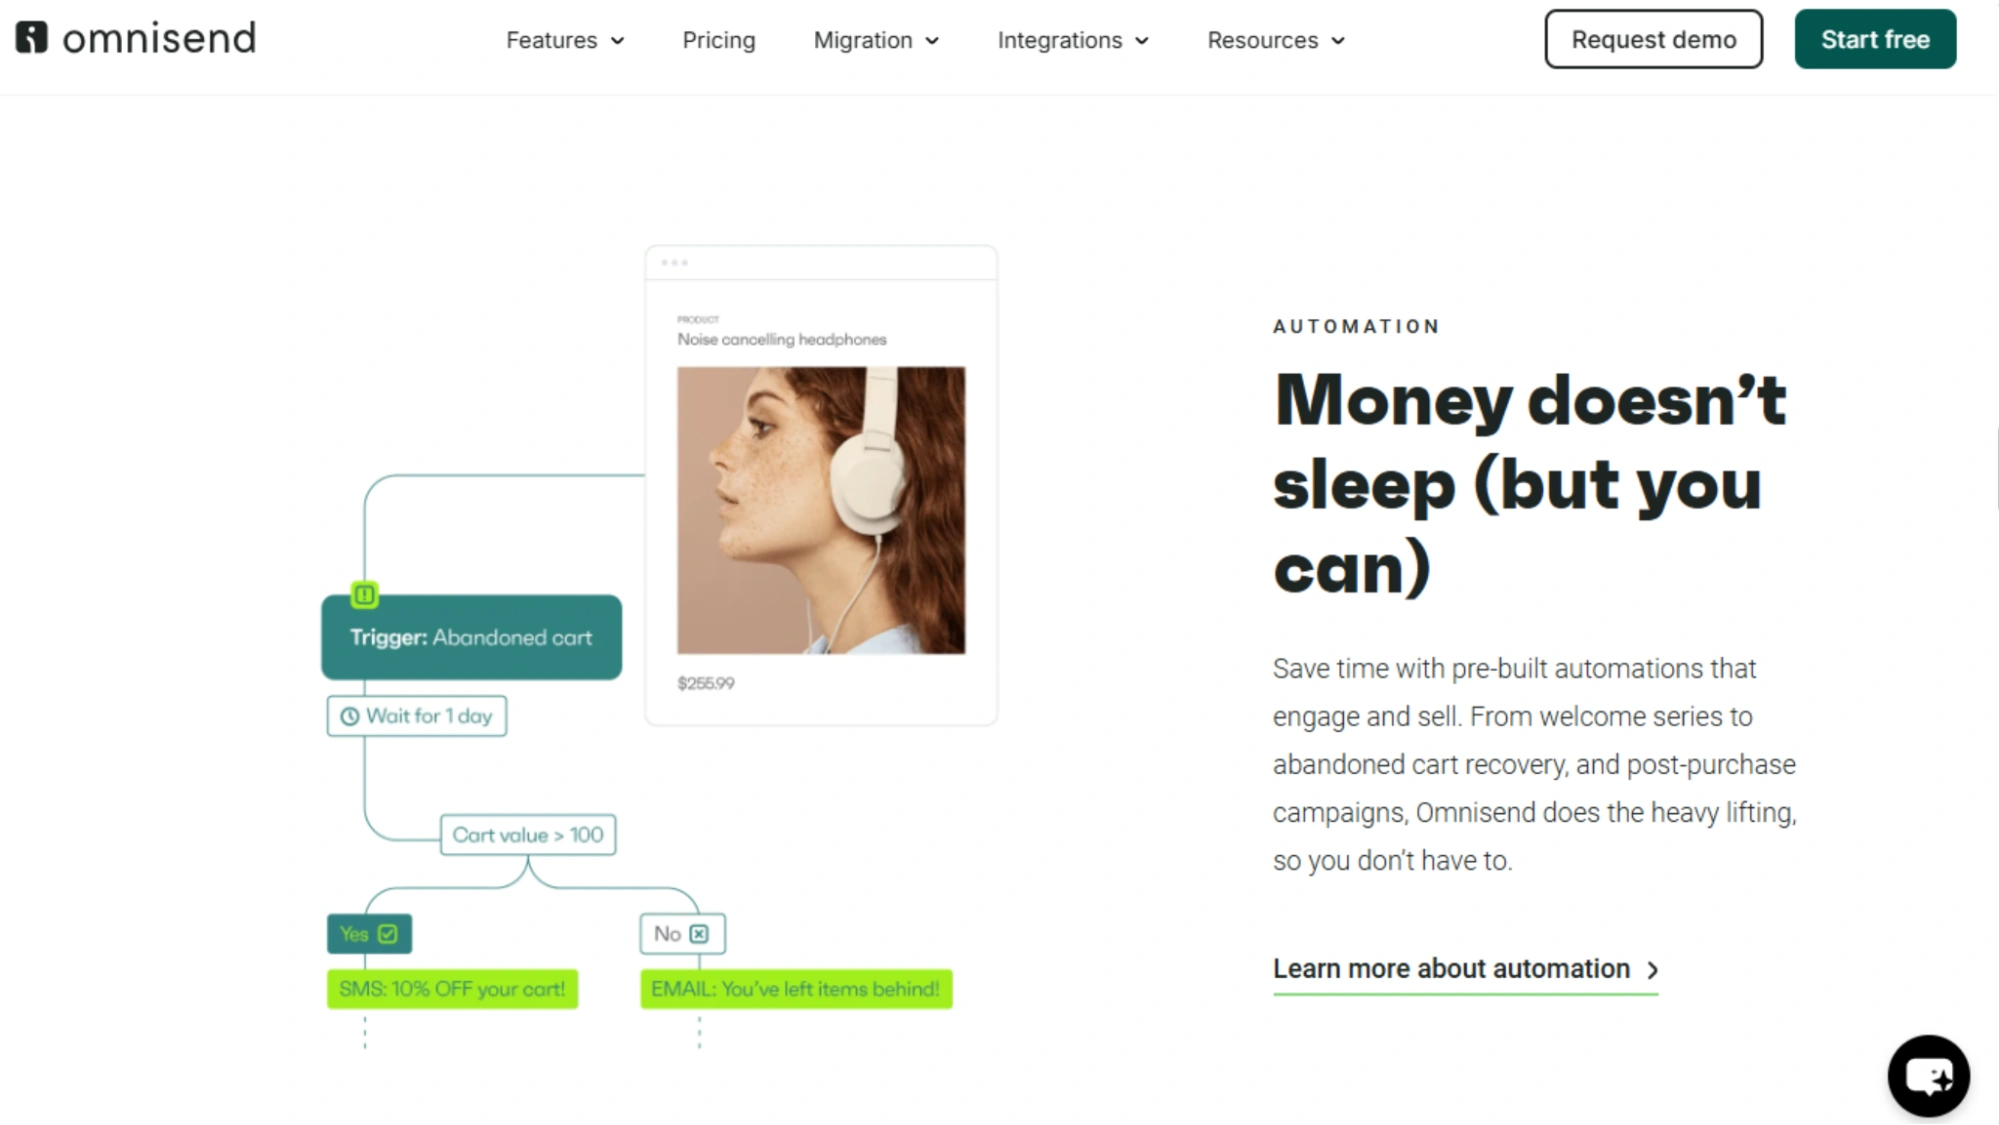The image size is (1999, 1125).
Task: Click the Start free button
Action: (1875, 39)
